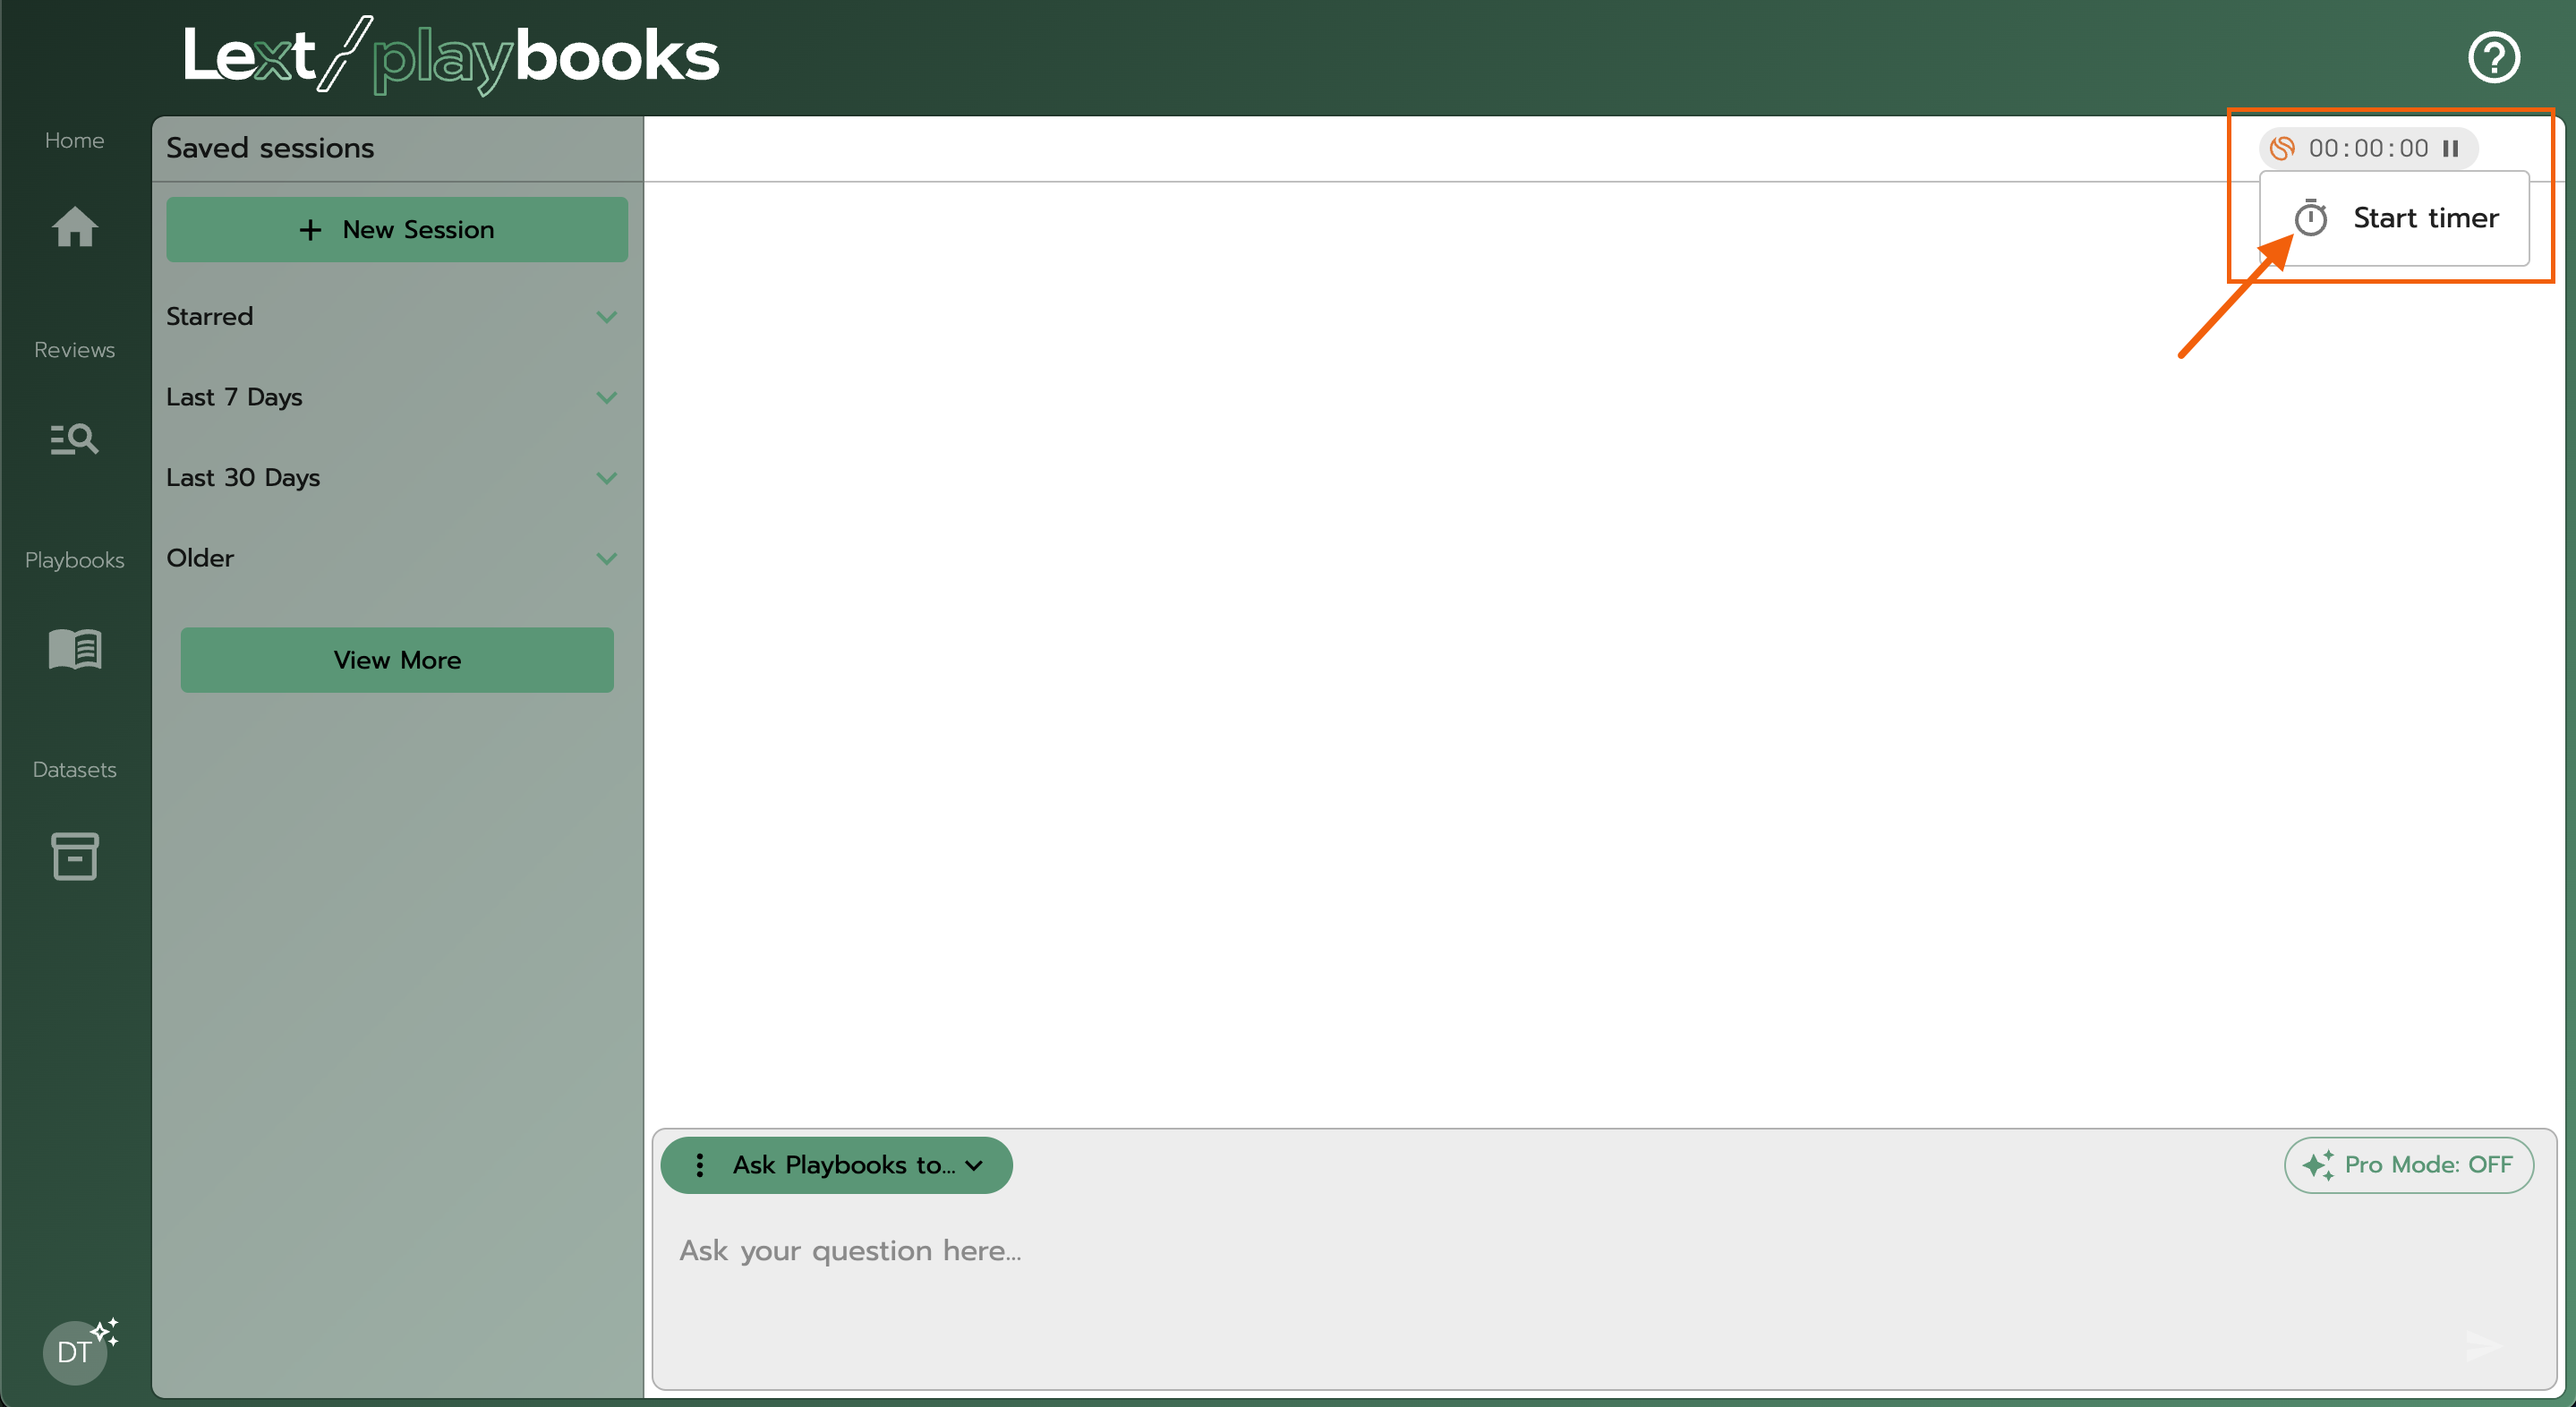
Task: Click New Session button
Action: point(397,229)
